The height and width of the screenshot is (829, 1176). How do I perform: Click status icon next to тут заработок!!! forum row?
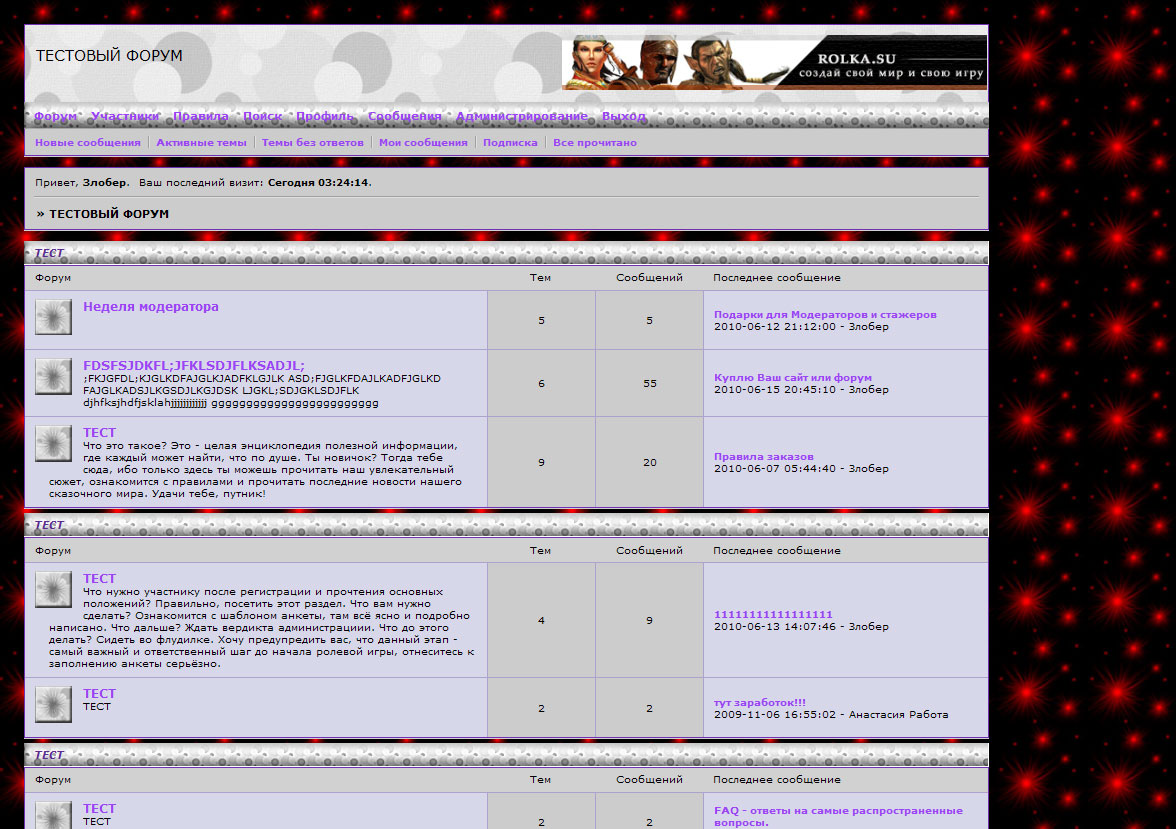(53, 704)
